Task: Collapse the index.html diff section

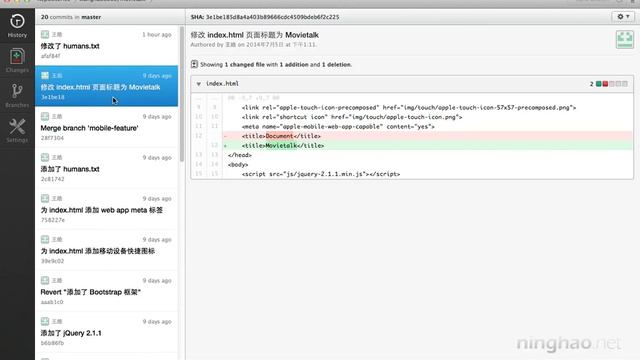Action: (x=198, y=84)
